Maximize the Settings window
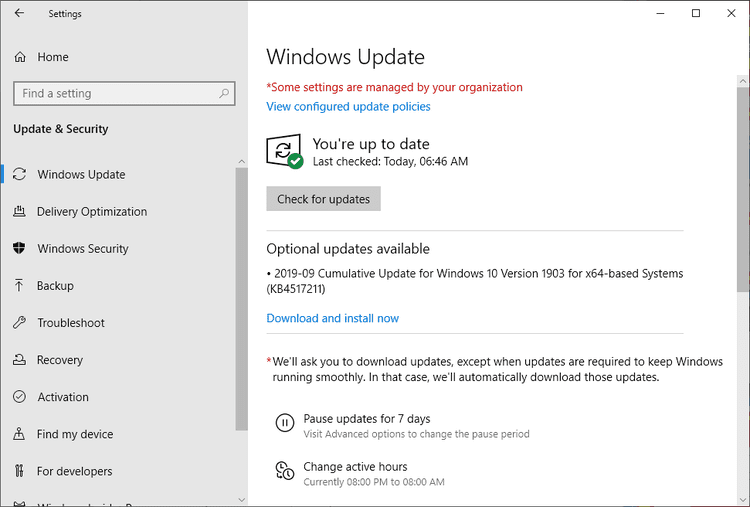The image size is (750, 507). (696, 13)
